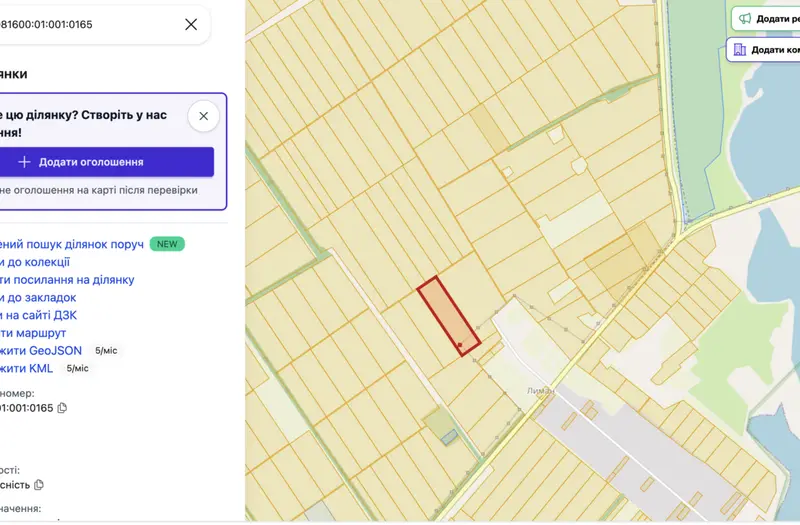Click the 'Додати оголошення' button
800x525 pixels.
tap(106, 162)
